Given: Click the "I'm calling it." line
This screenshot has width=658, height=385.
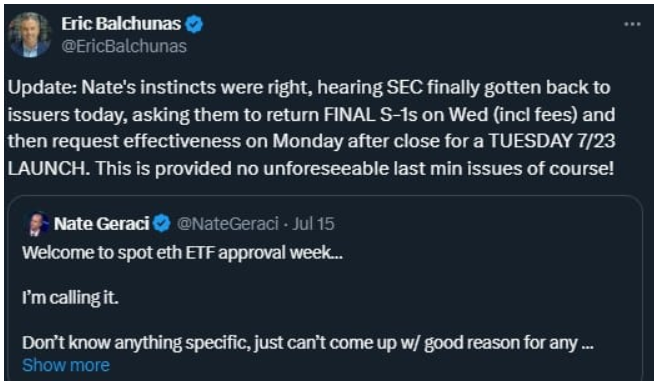Looking at the screenshot, I should (70, 298).
